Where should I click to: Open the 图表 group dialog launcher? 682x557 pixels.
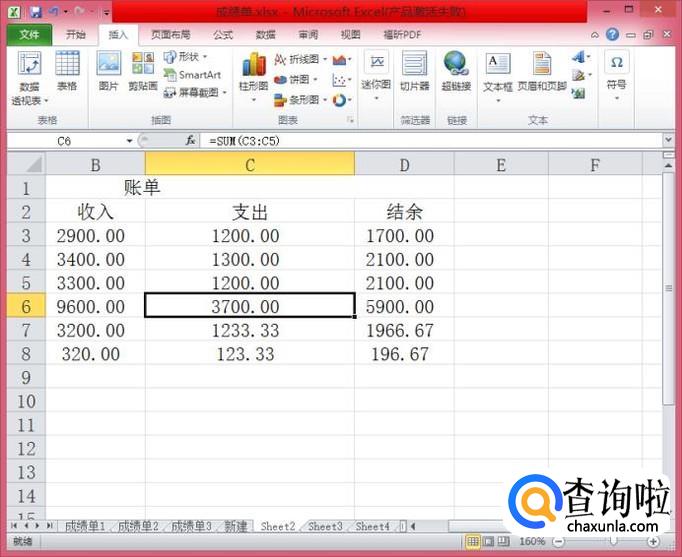tap(351, 120)
